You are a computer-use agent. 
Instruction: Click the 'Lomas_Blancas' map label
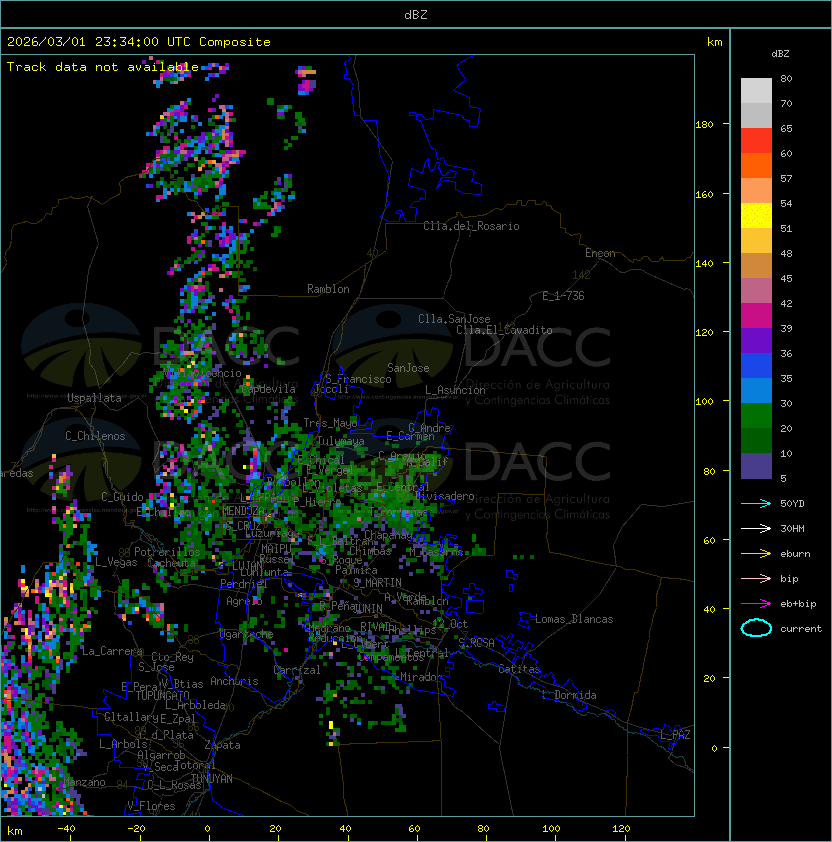(574, 619)
